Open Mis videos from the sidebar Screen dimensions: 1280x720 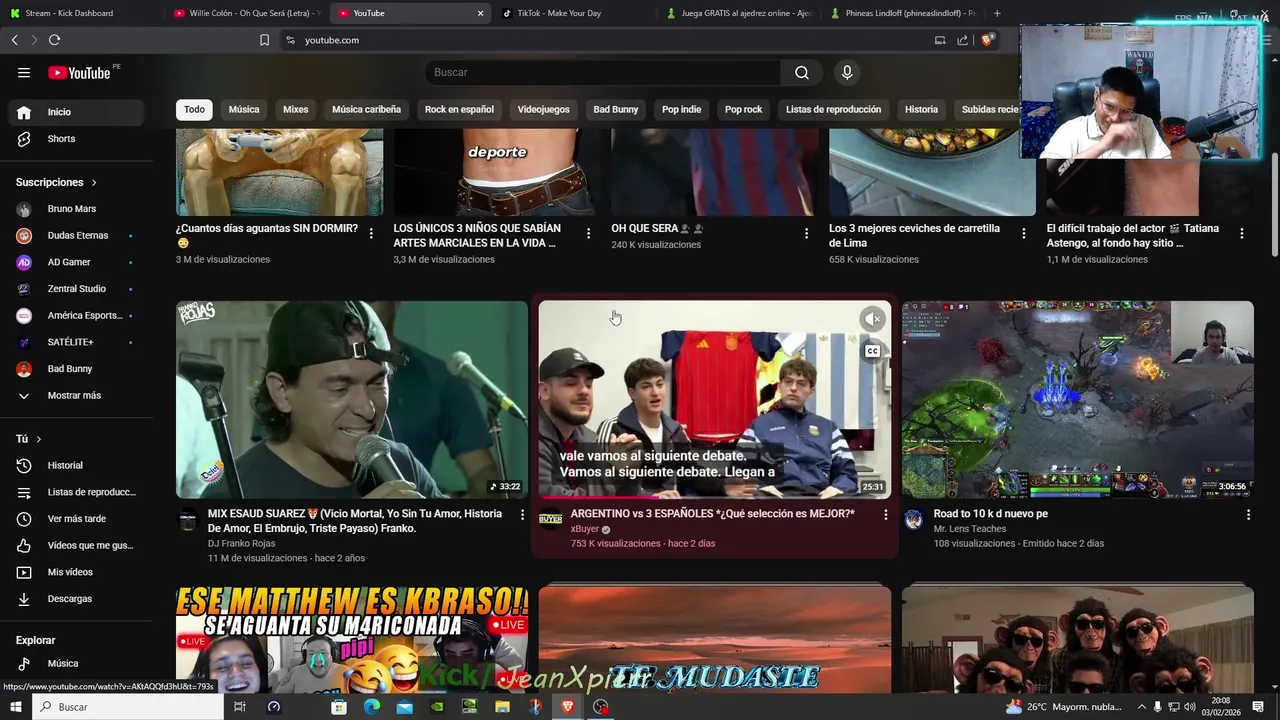[76, 572]
